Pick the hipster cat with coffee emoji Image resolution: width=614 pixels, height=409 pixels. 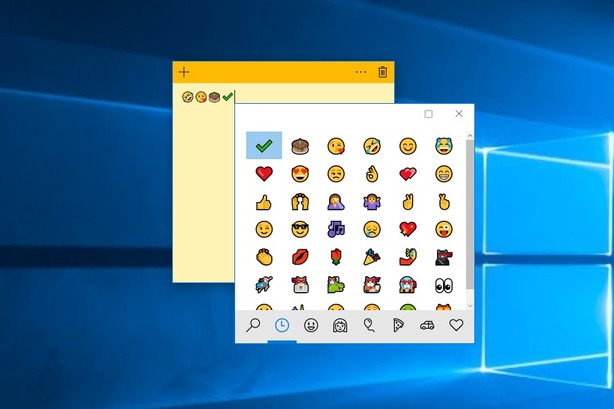pos(372,285)
